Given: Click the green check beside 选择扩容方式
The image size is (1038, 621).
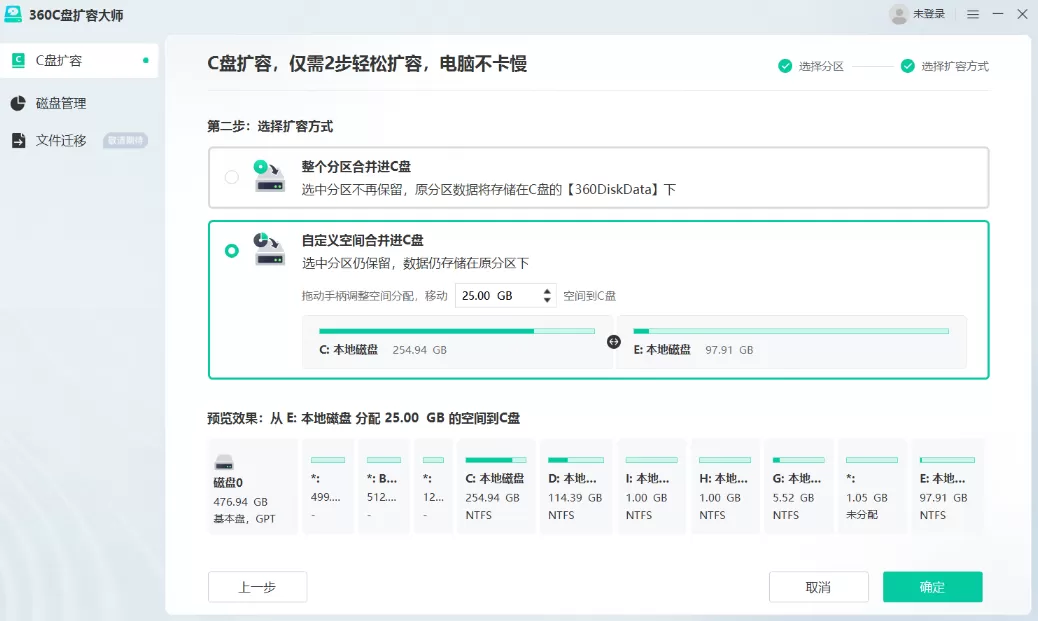Looking at the screenshot, I should click(x=908, y=66).
